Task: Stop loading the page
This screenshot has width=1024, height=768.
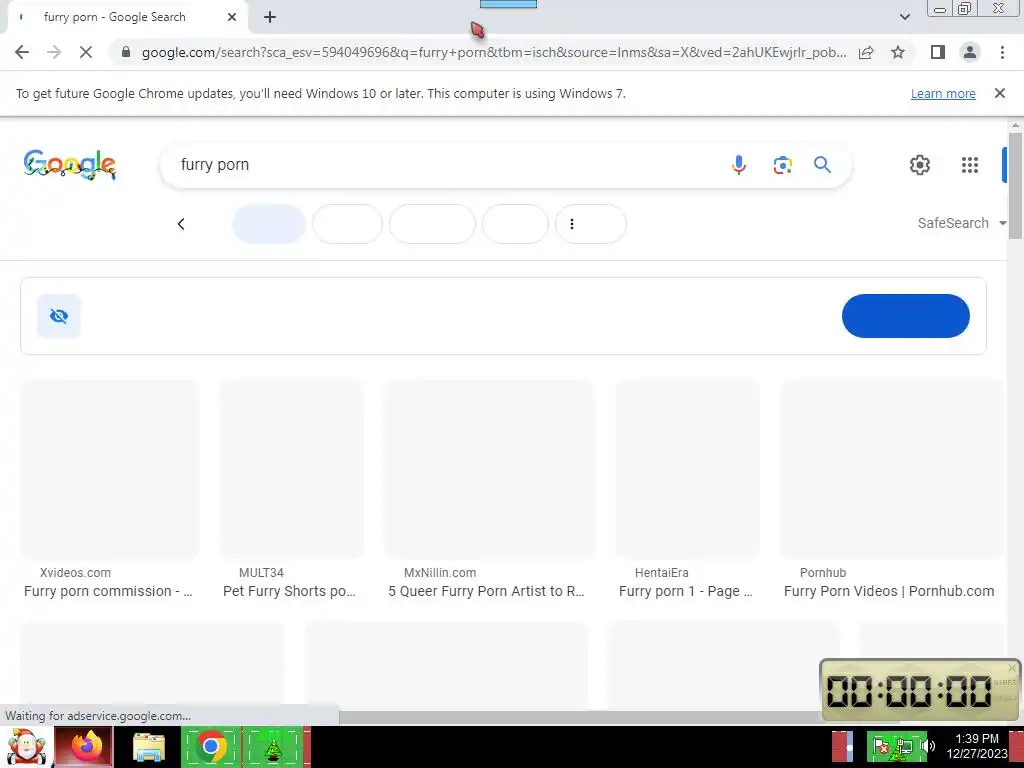Action: pyautogui.click(x=86, y=52)
